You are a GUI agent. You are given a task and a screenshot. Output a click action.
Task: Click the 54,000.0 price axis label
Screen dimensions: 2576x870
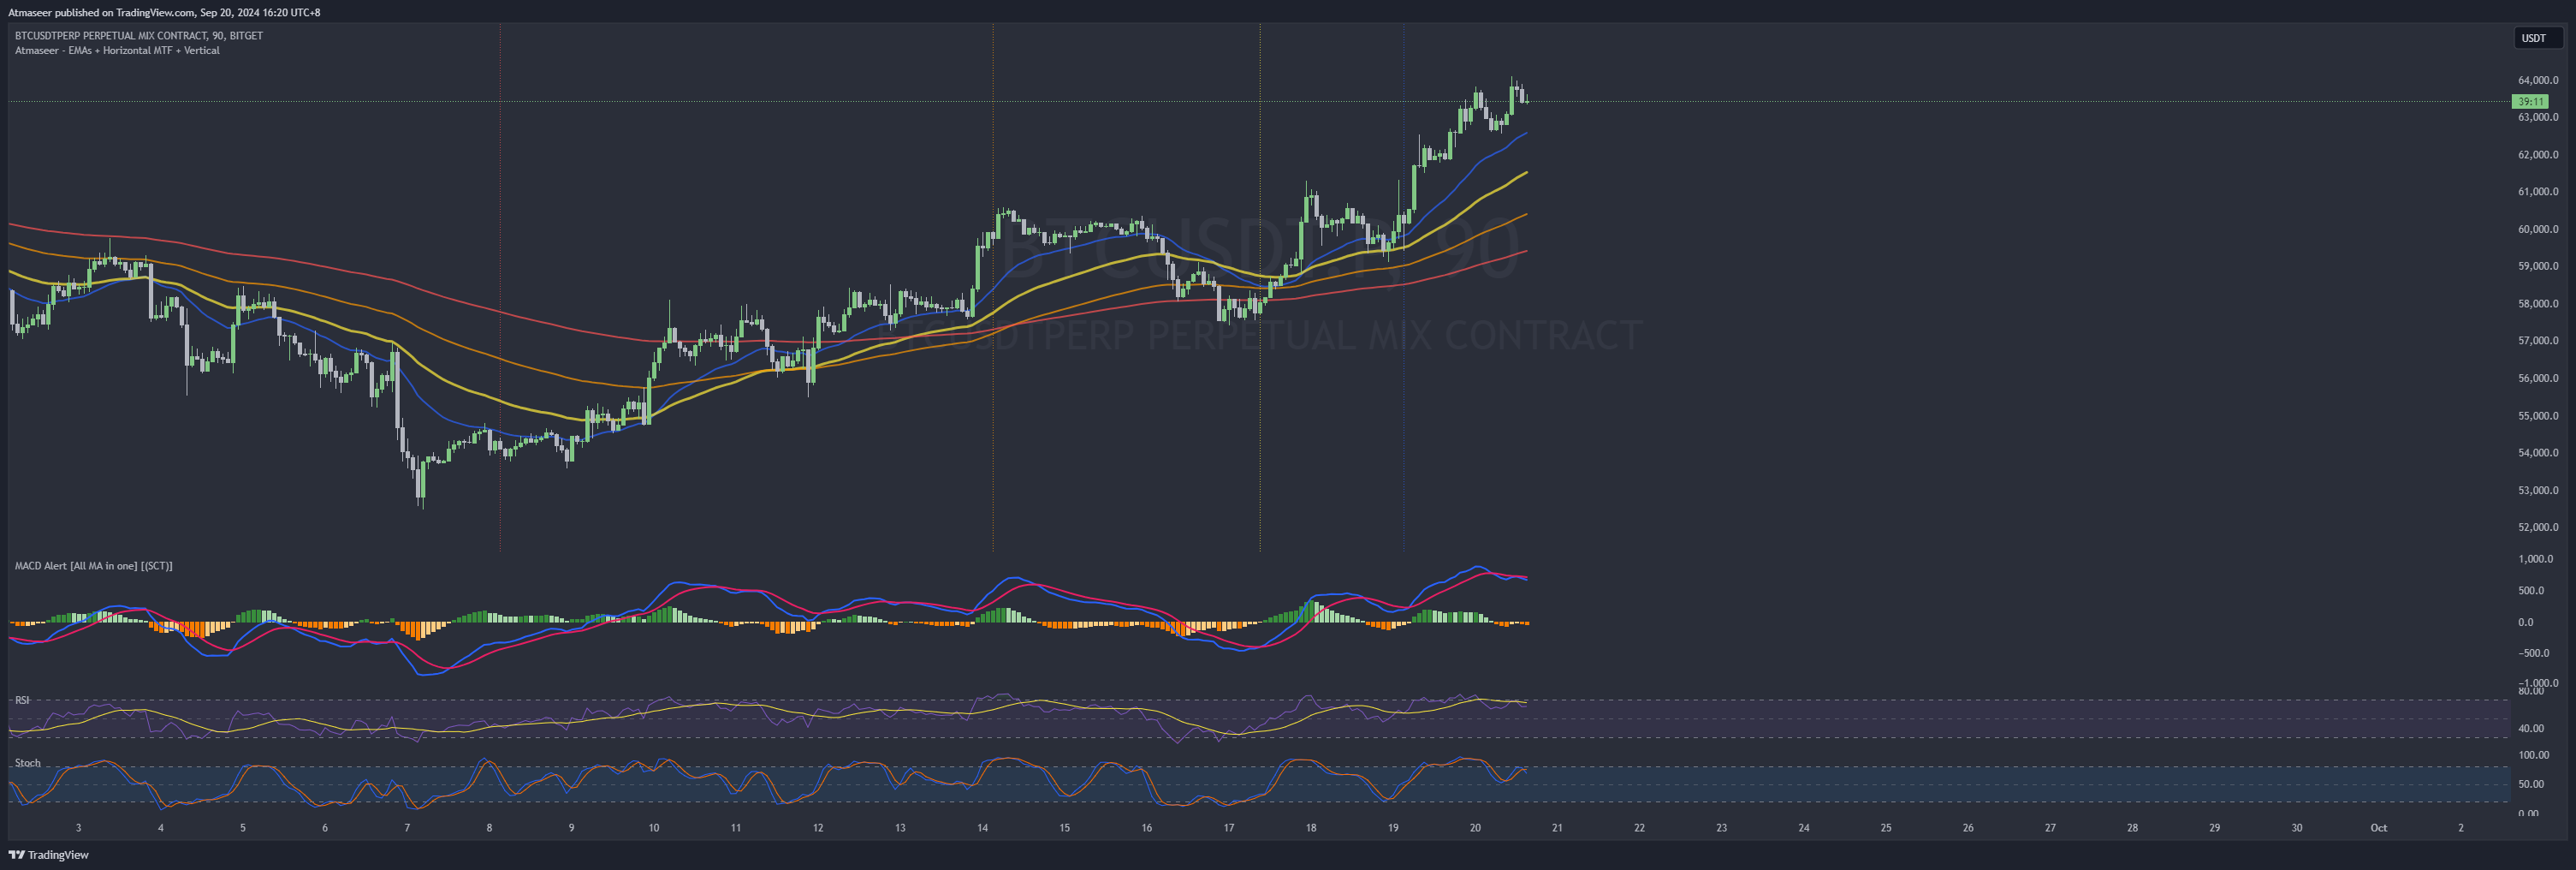coord(2538,453)
